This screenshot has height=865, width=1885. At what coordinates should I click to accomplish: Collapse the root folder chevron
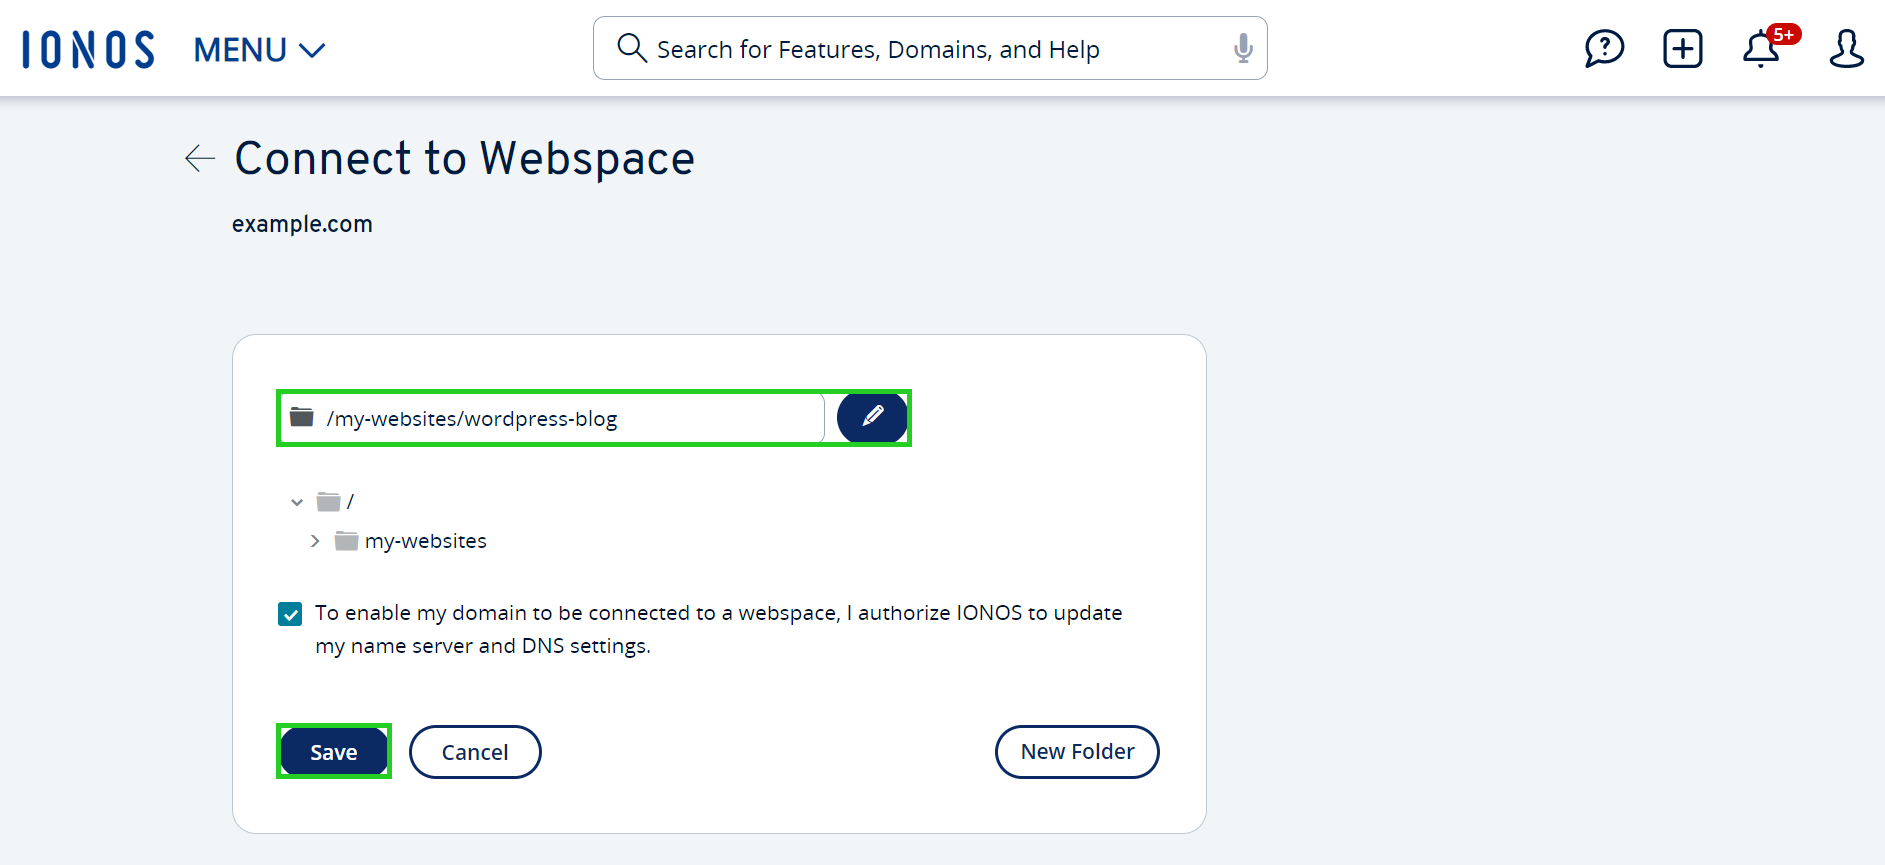(297, 502)
